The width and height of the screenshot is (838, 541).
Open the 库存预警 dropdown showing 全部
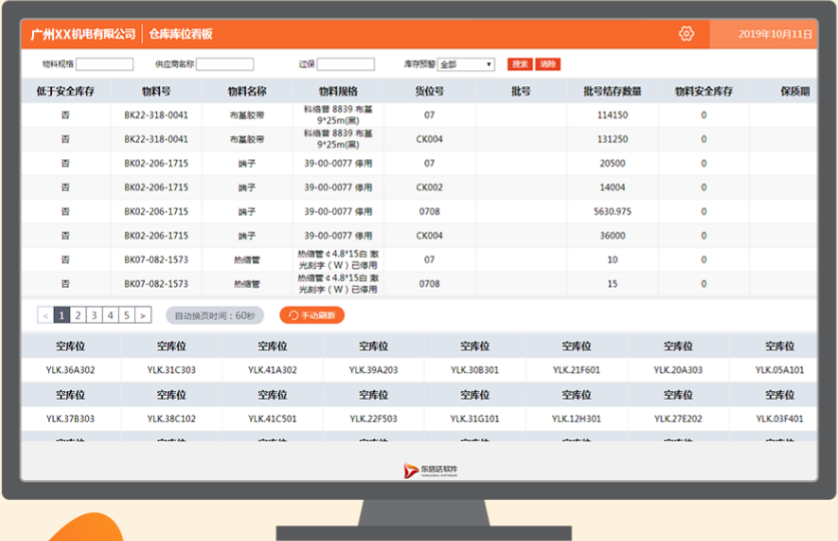[x=465, y=64]
